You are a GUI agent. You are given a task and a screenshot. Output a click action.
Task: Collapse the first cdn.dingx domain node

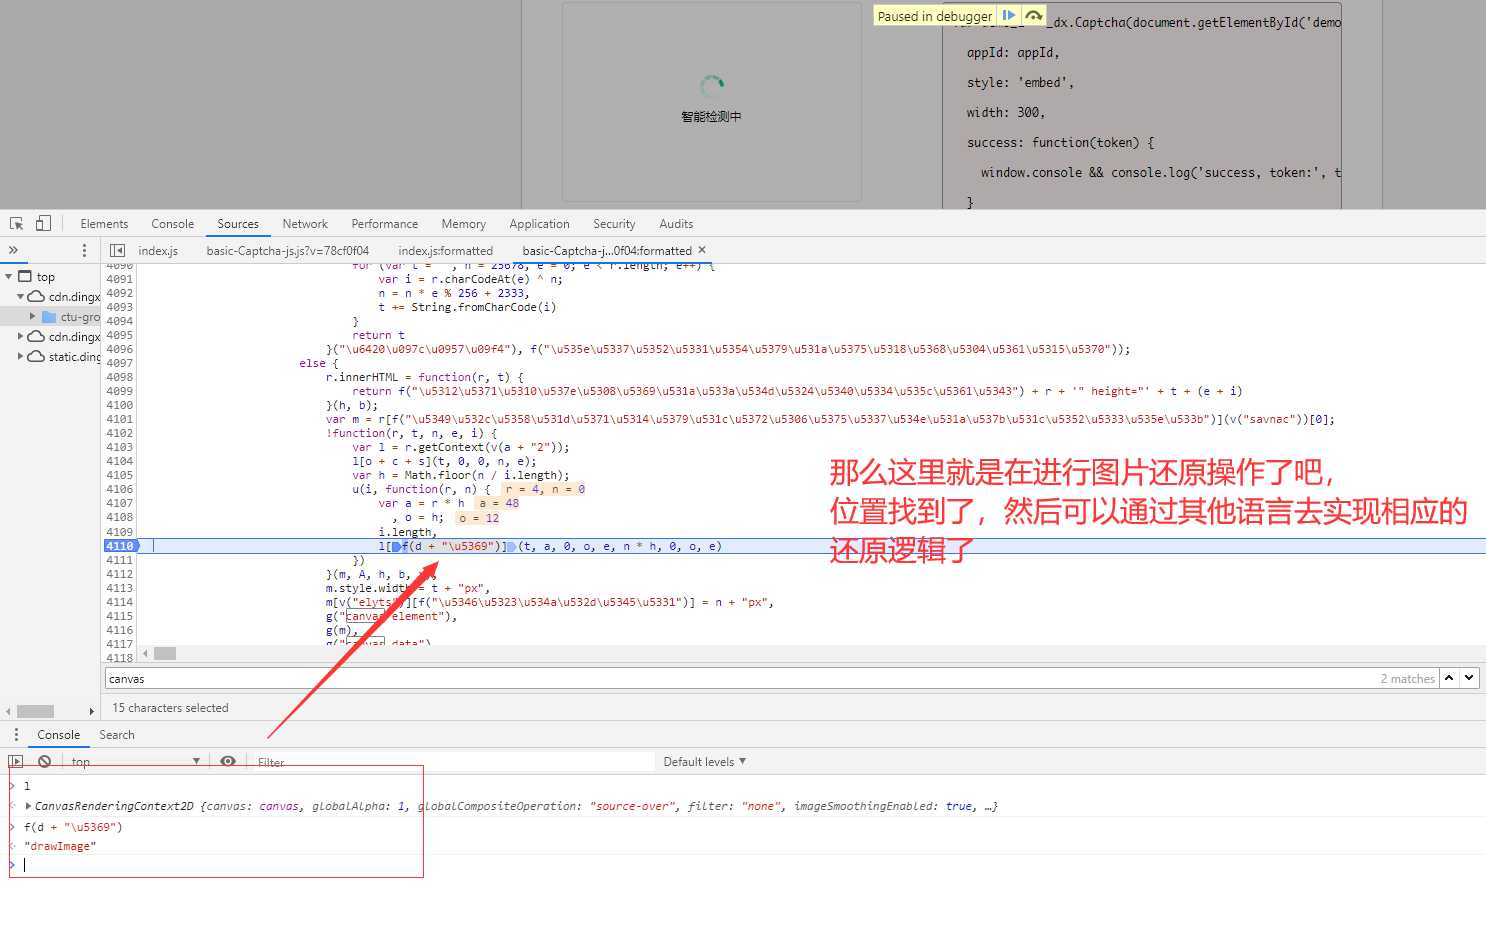(20, 297)
